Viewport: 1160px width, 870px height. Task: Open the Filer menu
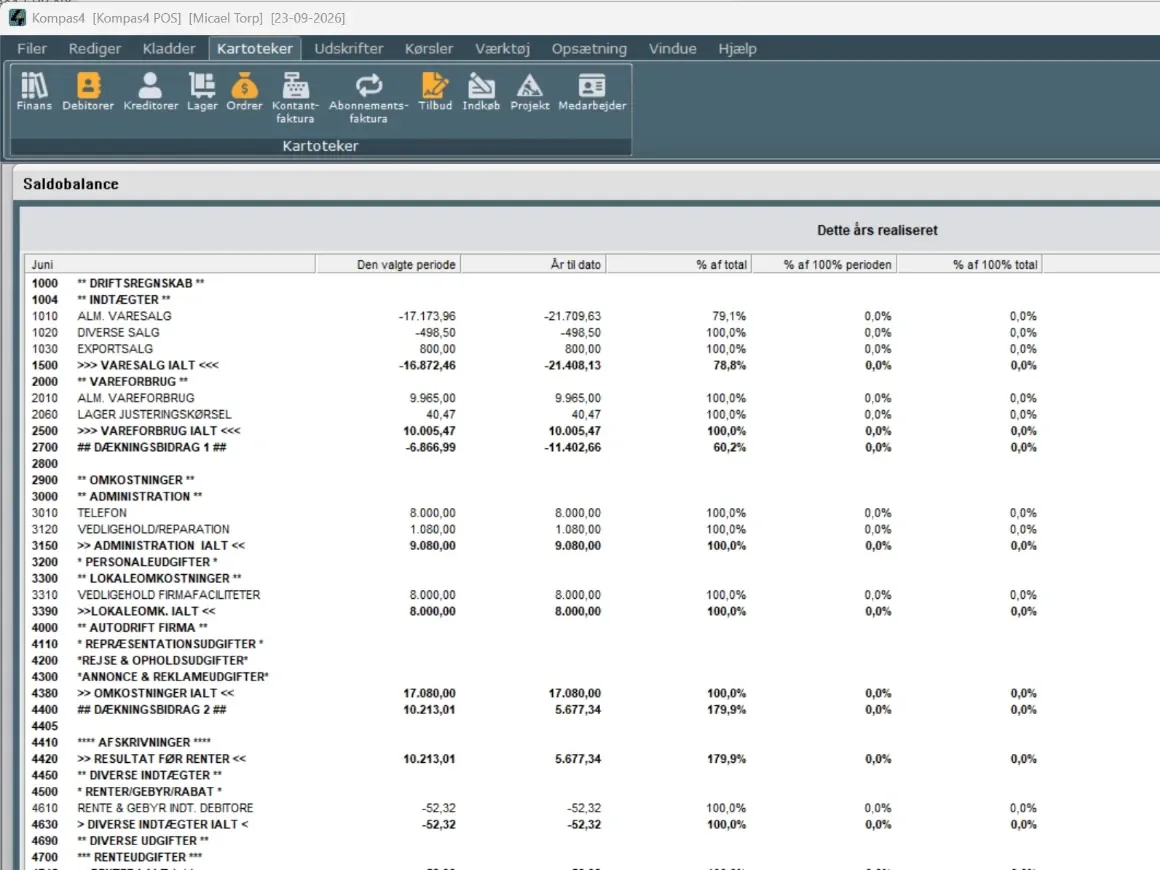(x=32, y=49)
